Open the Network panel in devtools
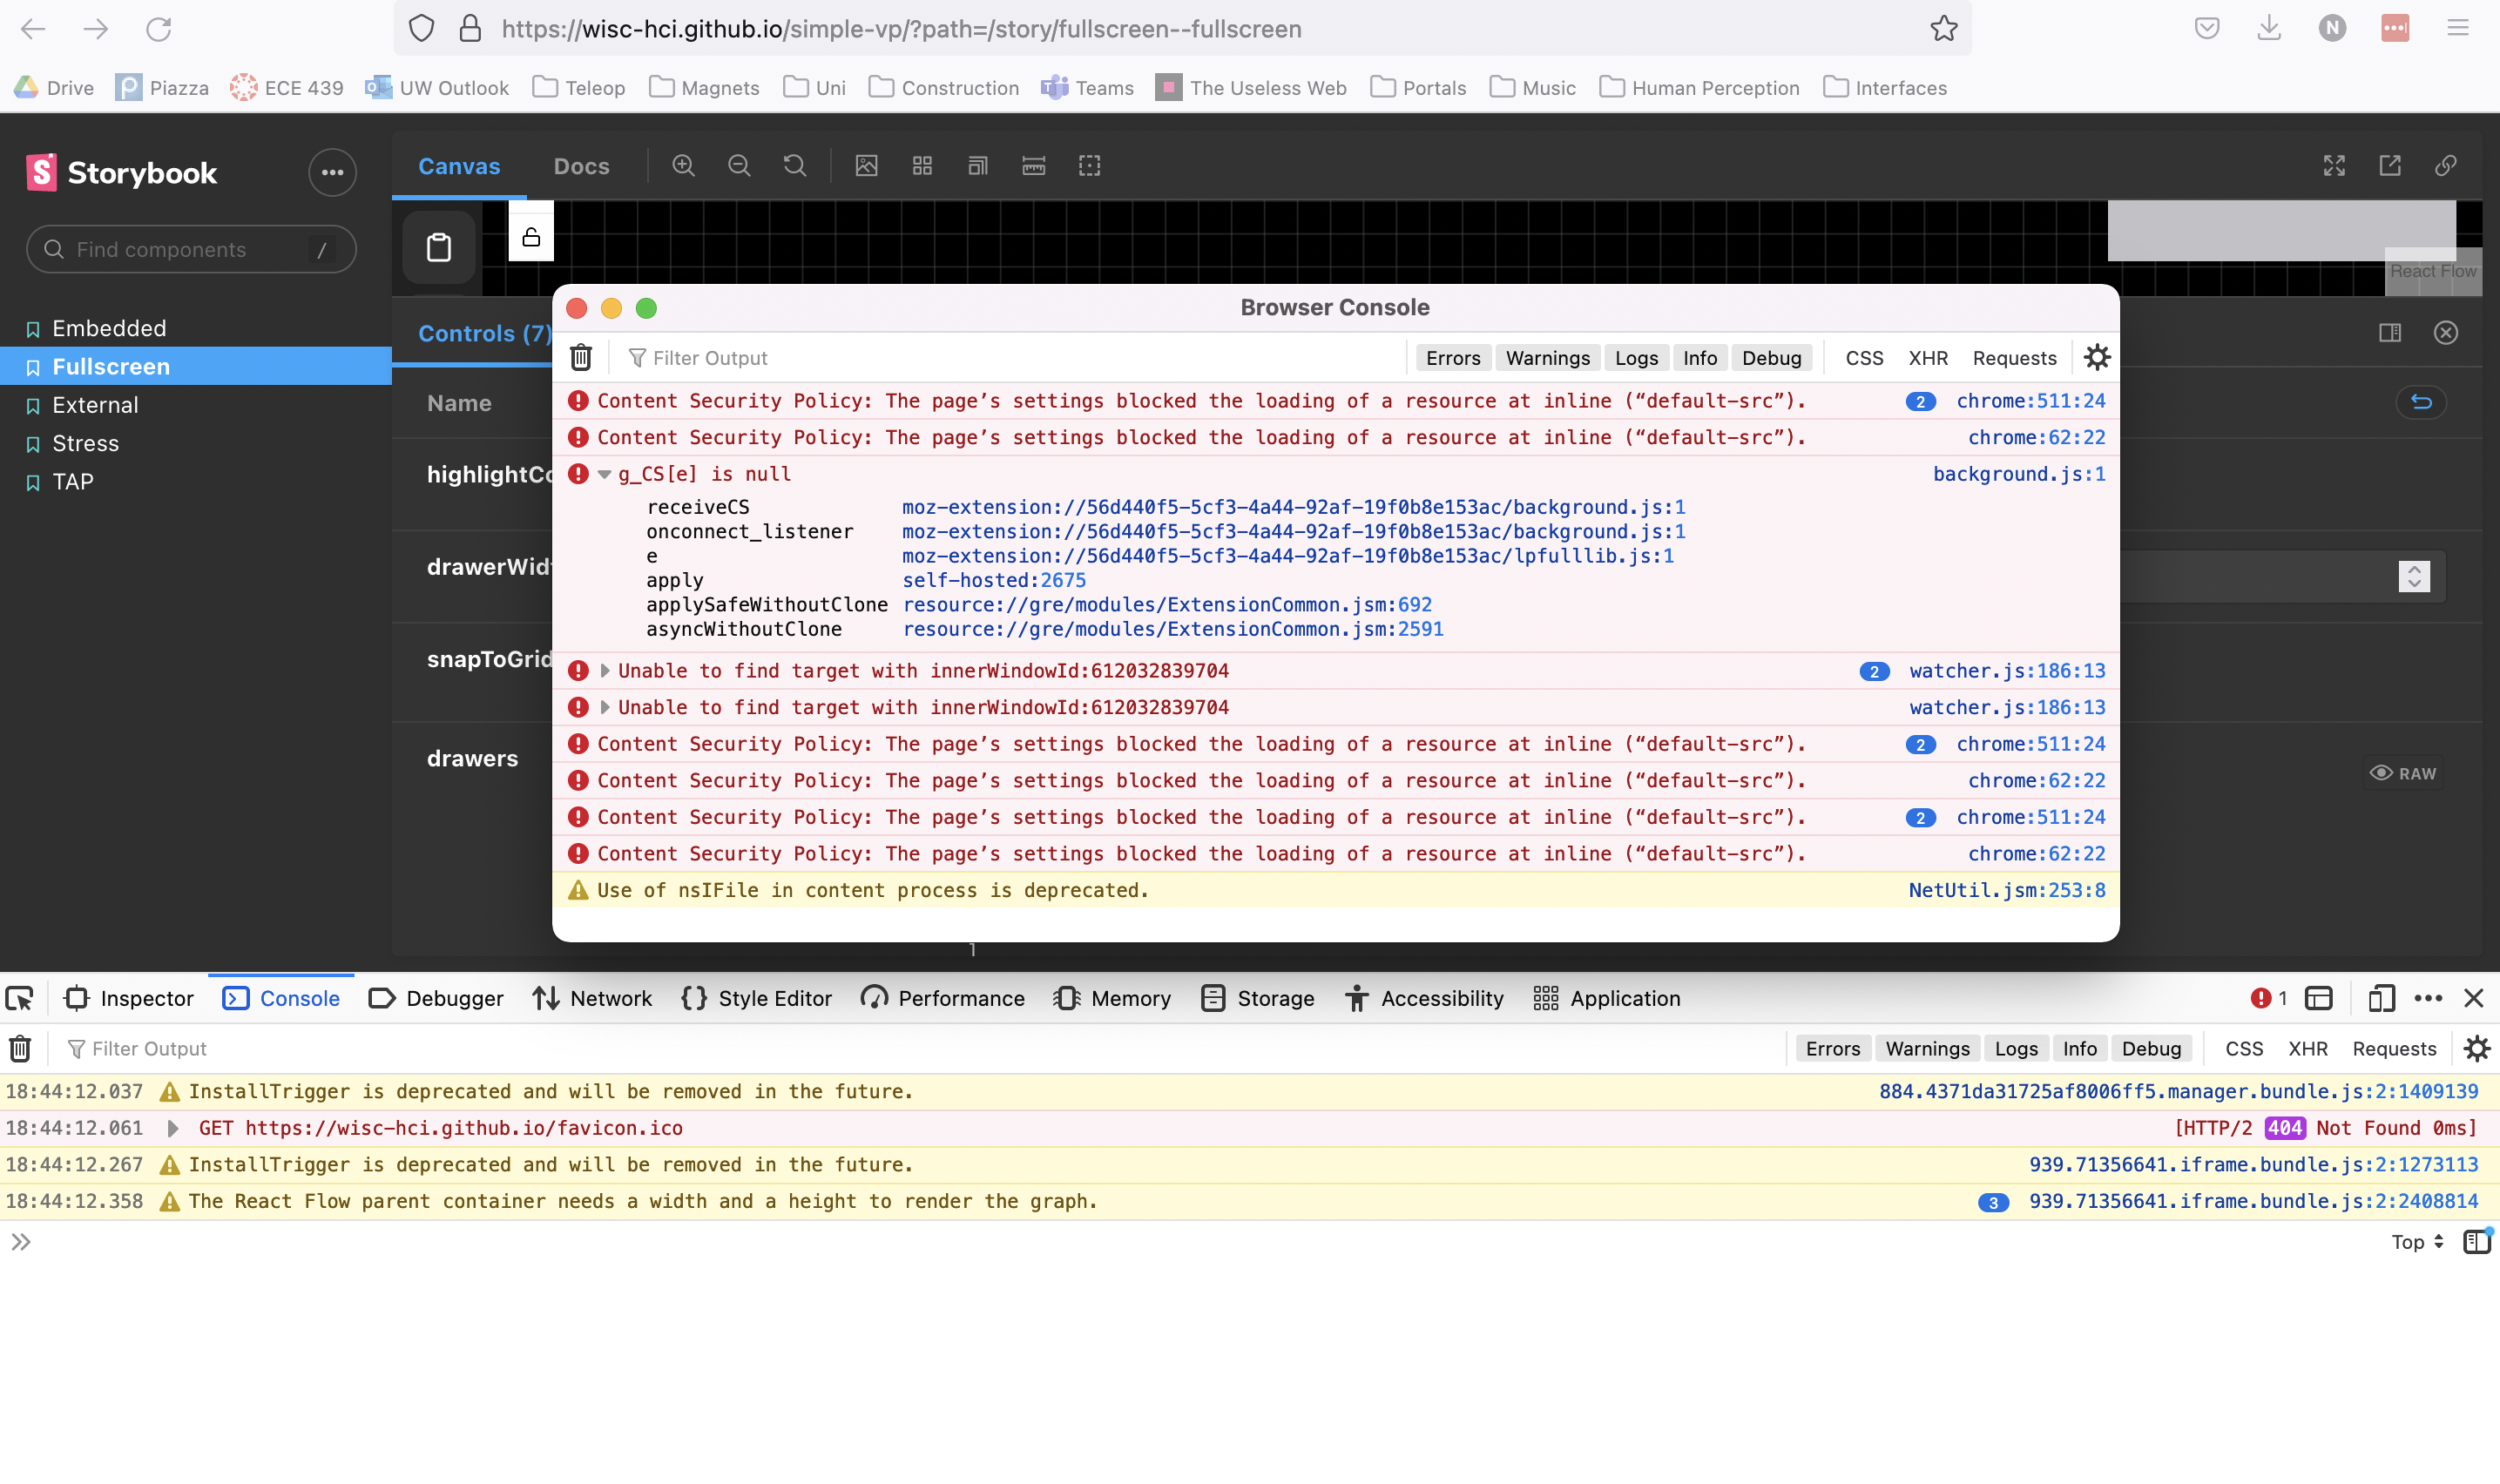The width and height of the screenshot is (2500, 1484). click(x=591, y=998)
